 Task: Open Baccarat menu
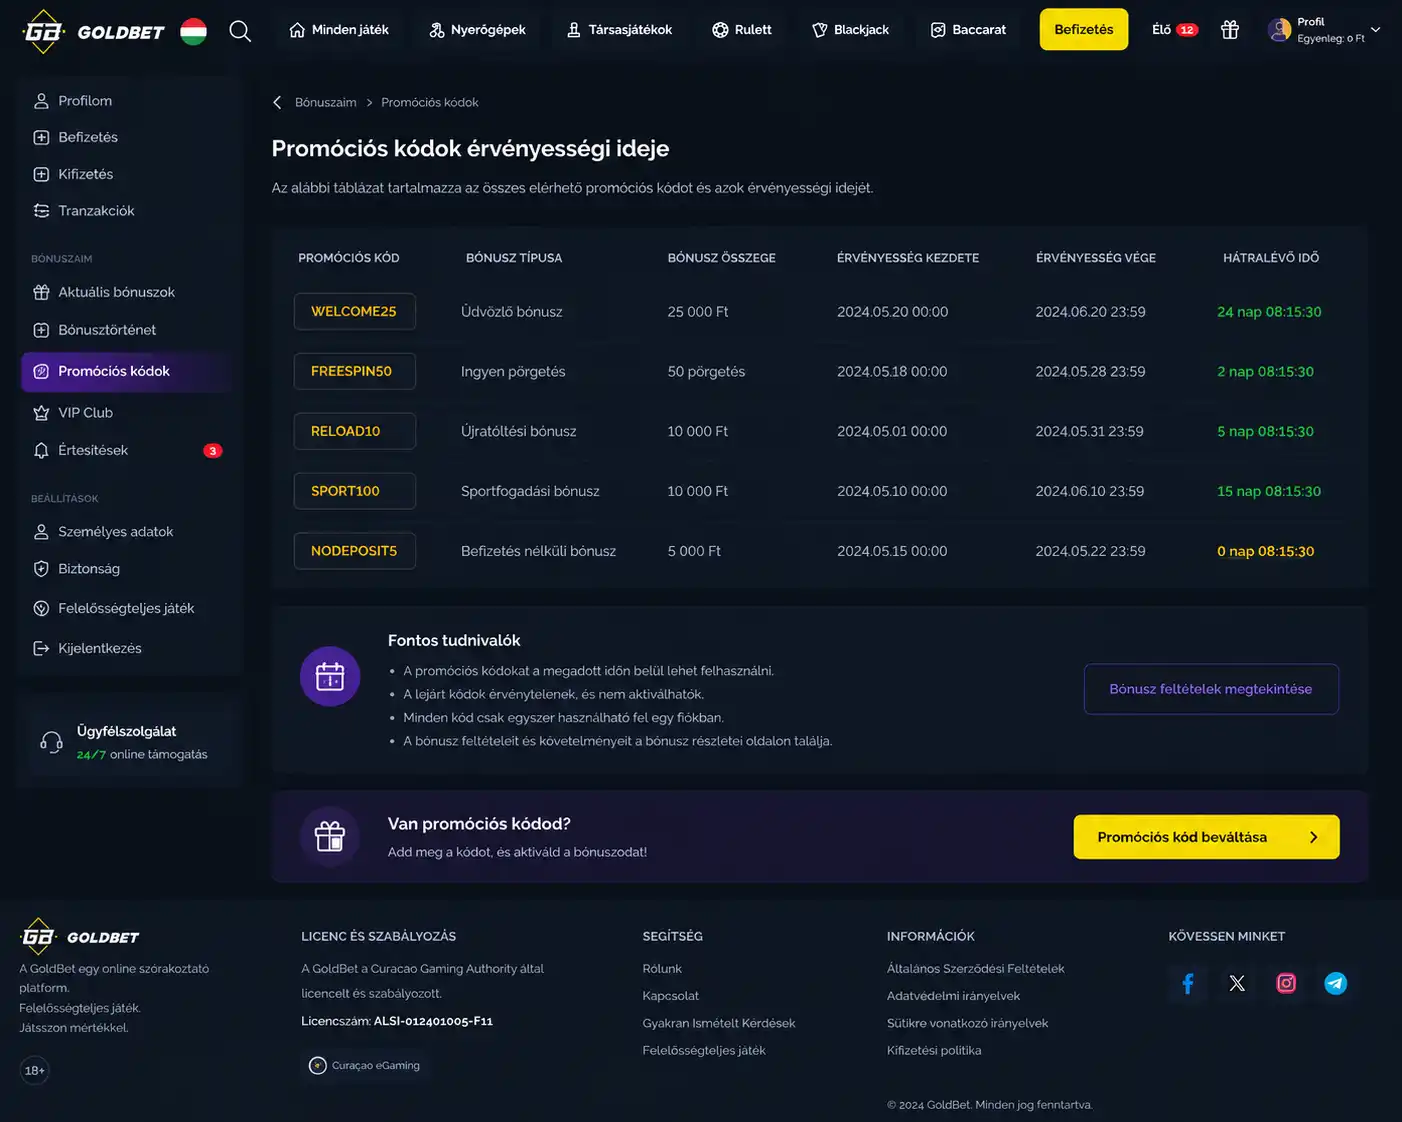[968, 30]
